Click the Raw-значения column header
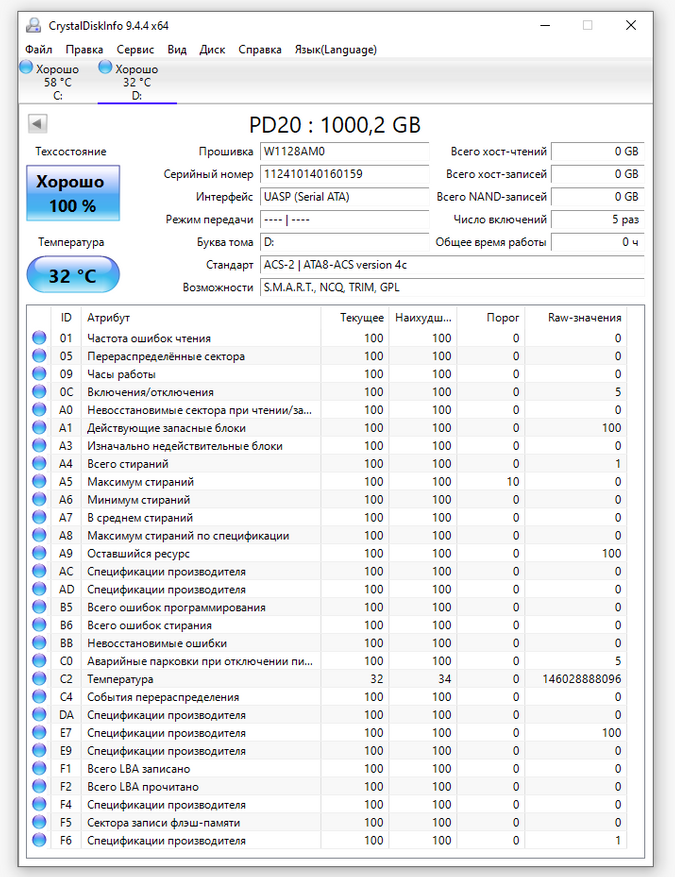675x877 pixels. 575,318
